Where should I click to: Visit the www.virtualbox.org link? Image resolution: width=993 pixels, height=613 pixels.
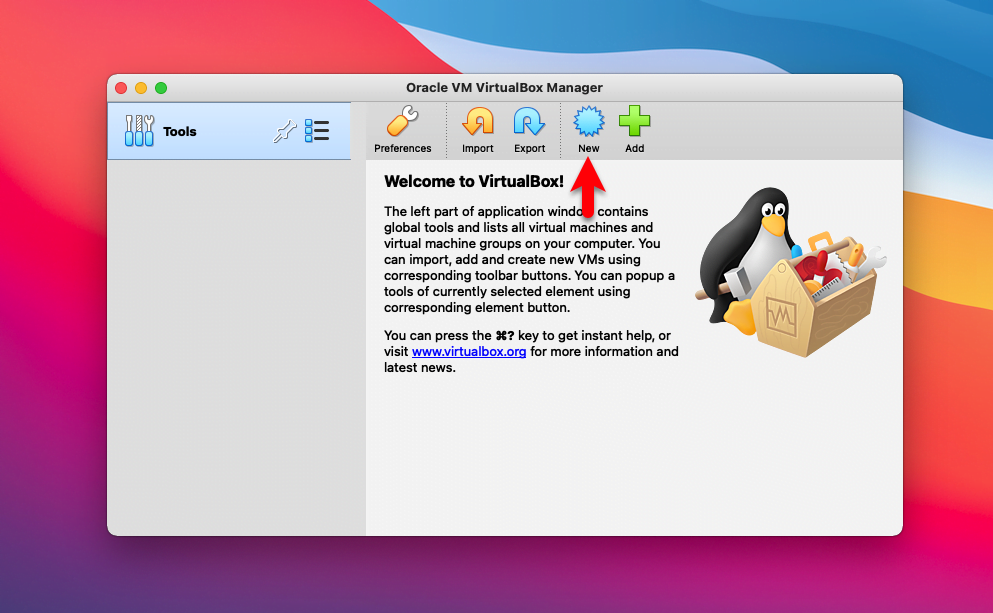469,351
